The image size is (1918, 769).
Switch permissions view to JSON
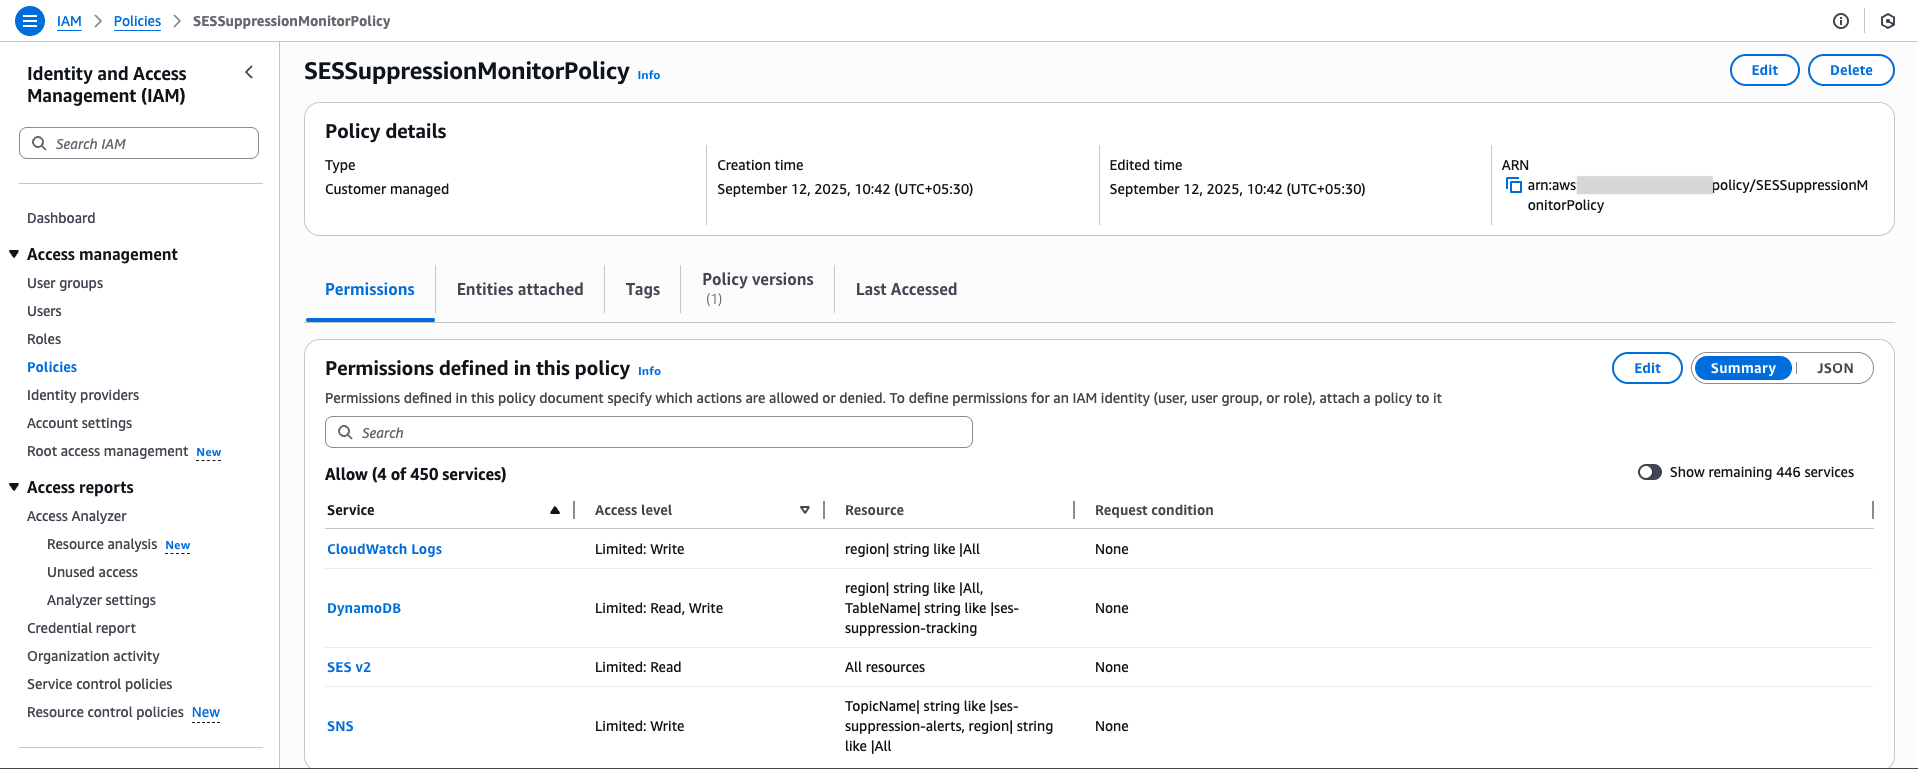(1835, 368)
